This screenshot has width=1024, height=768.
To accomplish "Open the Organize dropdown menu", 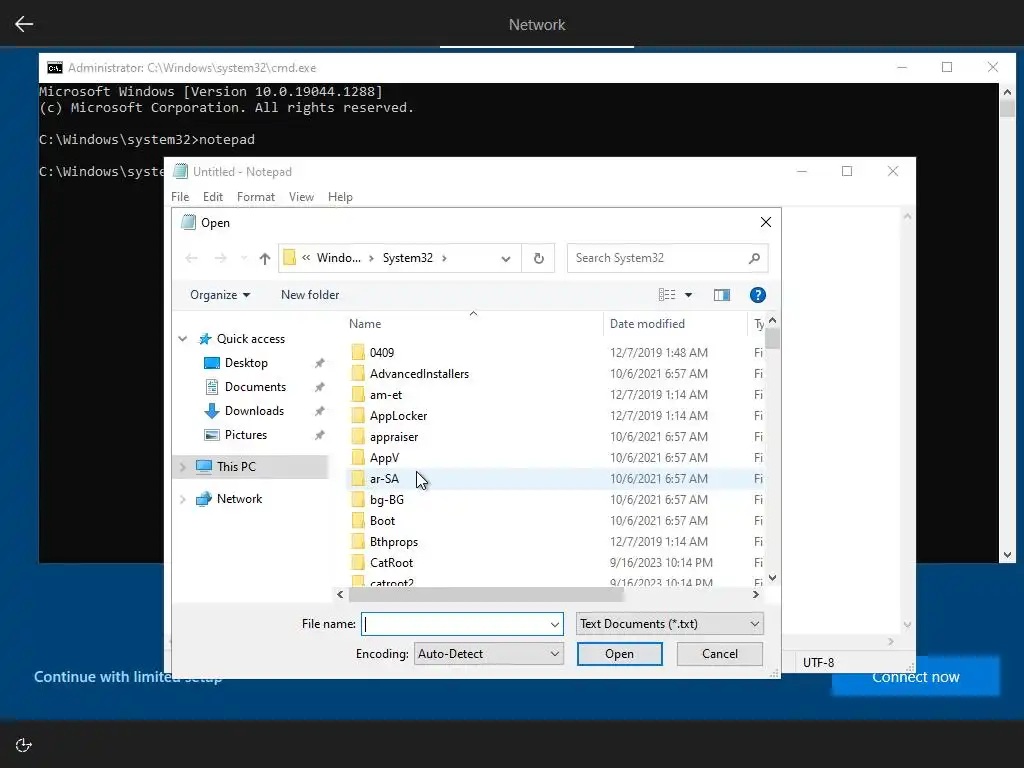I will (x=219, y=295).
